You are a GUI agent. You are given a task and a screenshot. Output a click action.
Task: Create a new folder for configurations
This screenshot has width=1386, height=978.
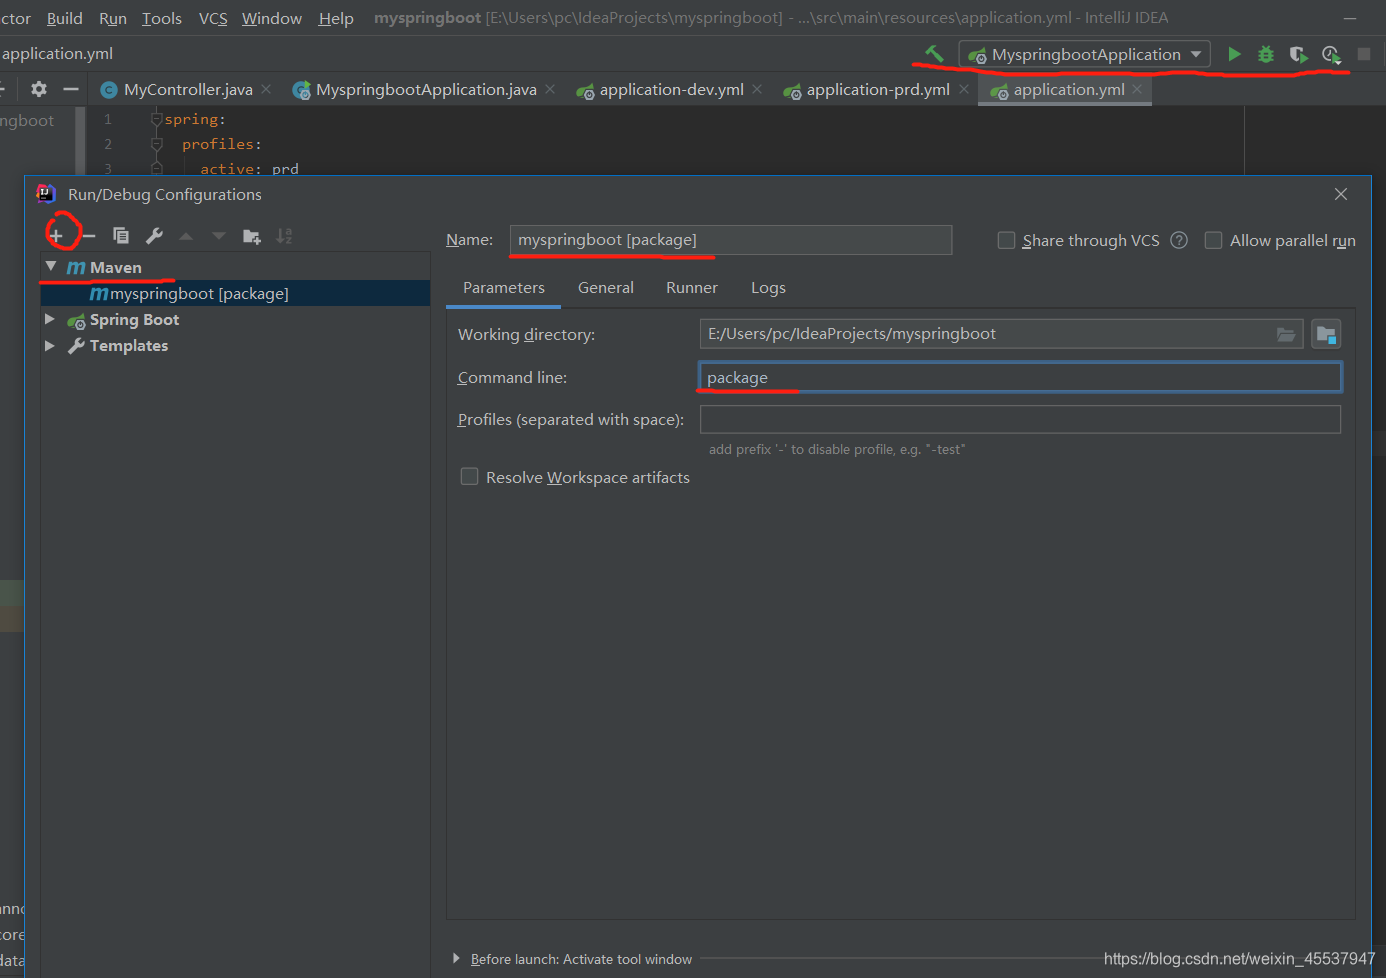point(252,236)
